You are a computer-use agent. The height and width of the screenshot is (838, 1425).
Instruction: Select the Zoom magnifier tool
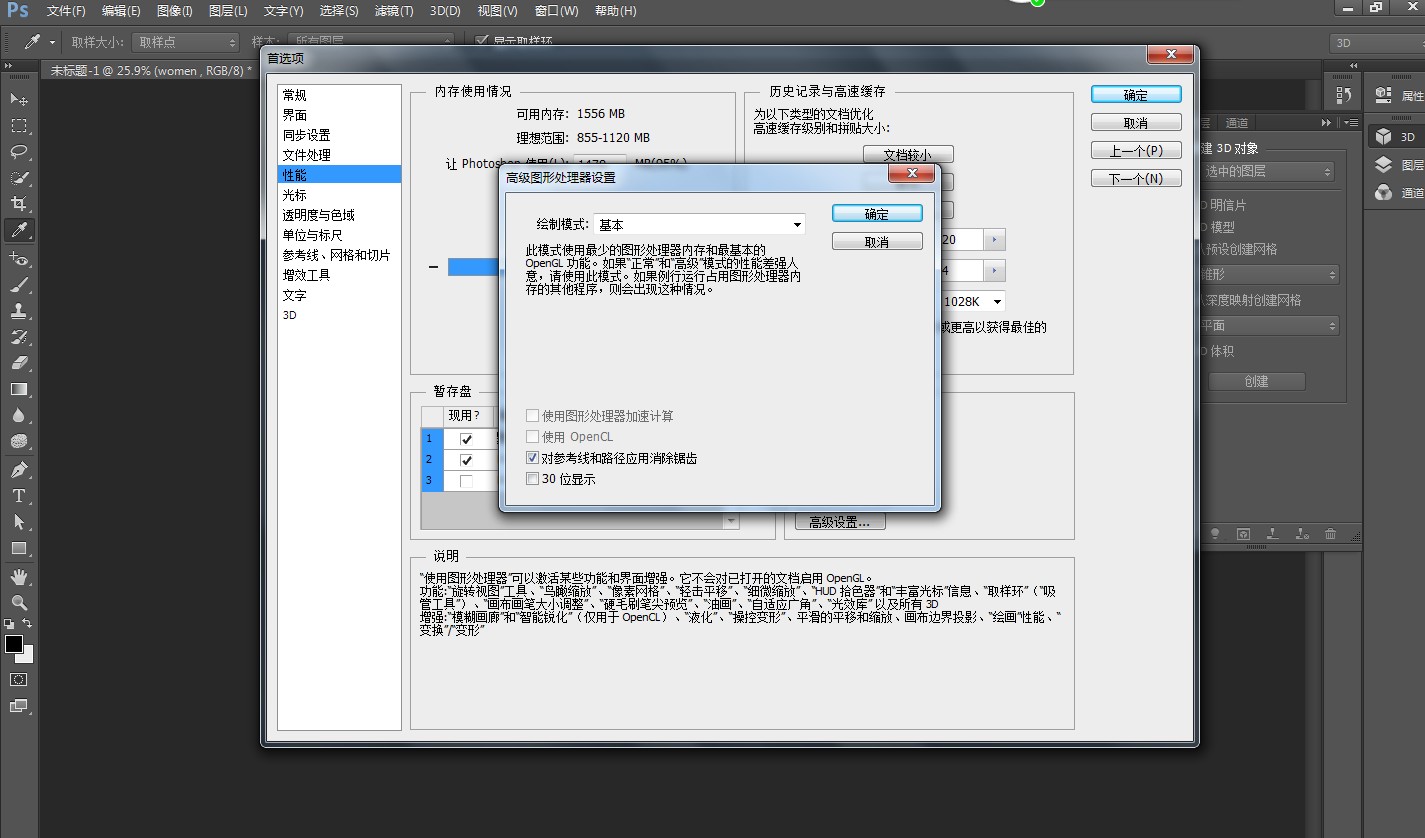(19, 603)
